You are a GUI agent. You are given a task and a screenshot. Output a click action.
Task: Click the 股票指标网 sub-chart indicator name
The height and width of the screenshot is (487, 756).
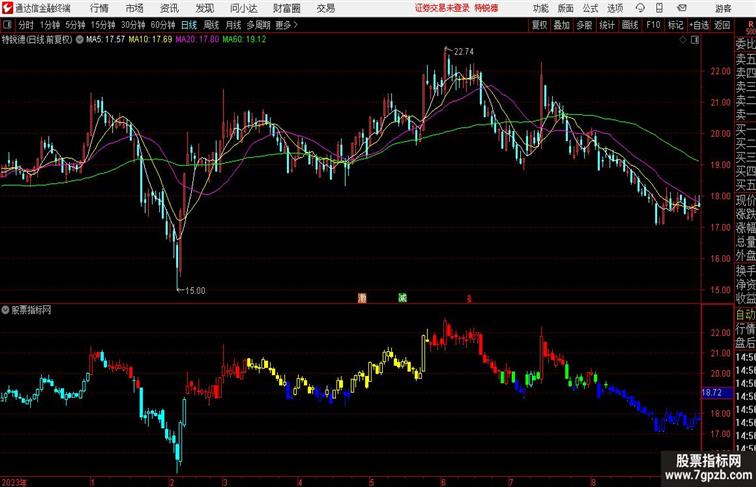(x=31, y=310)
